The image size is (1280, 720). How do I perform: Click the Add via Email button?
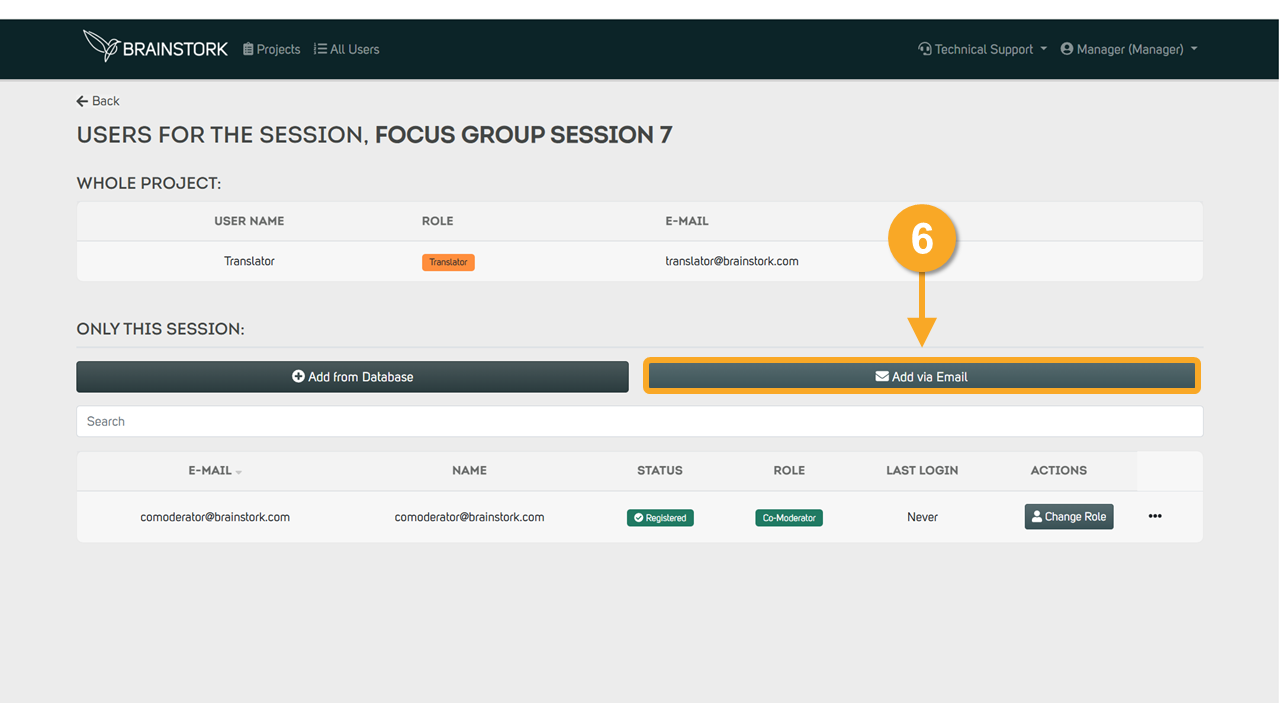(x=921, y=377)
